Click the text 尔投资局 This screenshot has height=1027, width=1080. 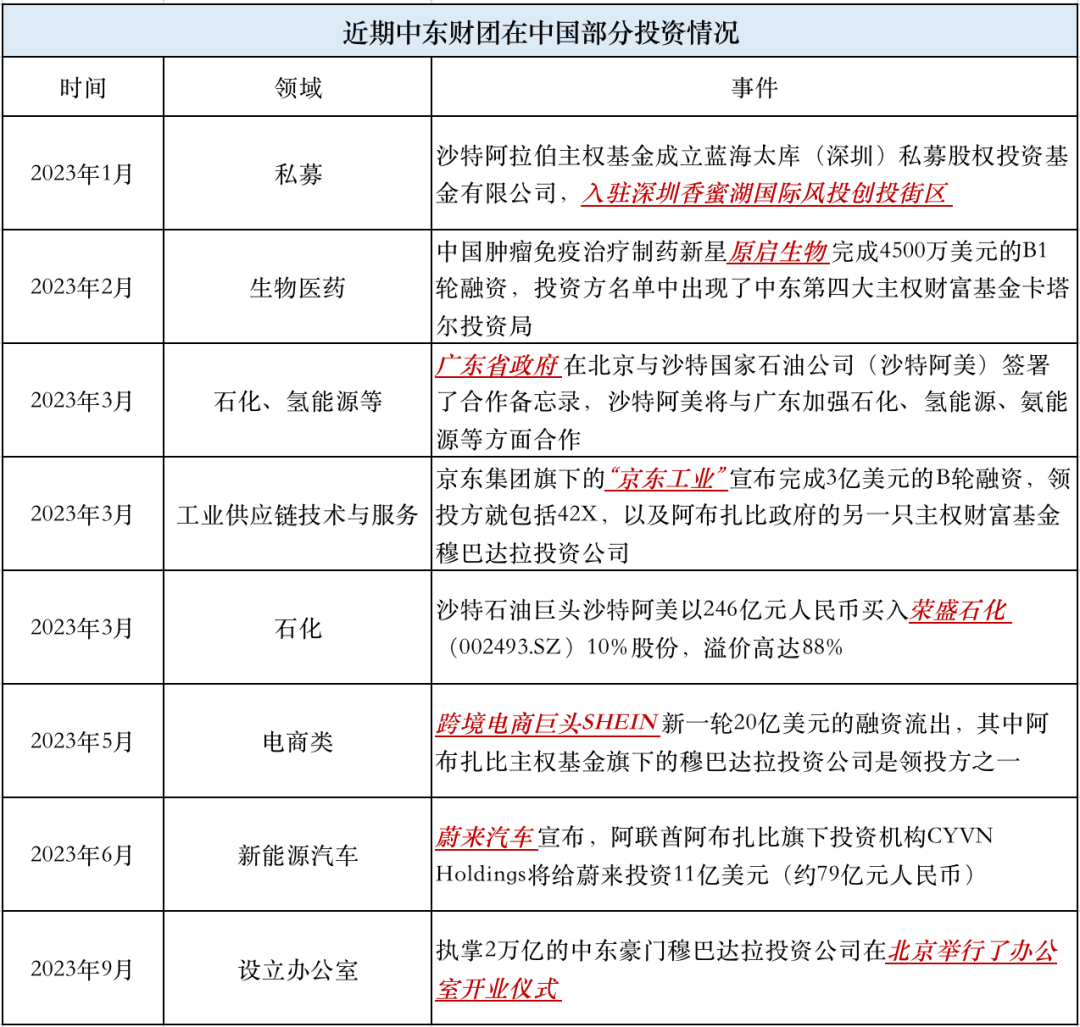tap(484, 326)
